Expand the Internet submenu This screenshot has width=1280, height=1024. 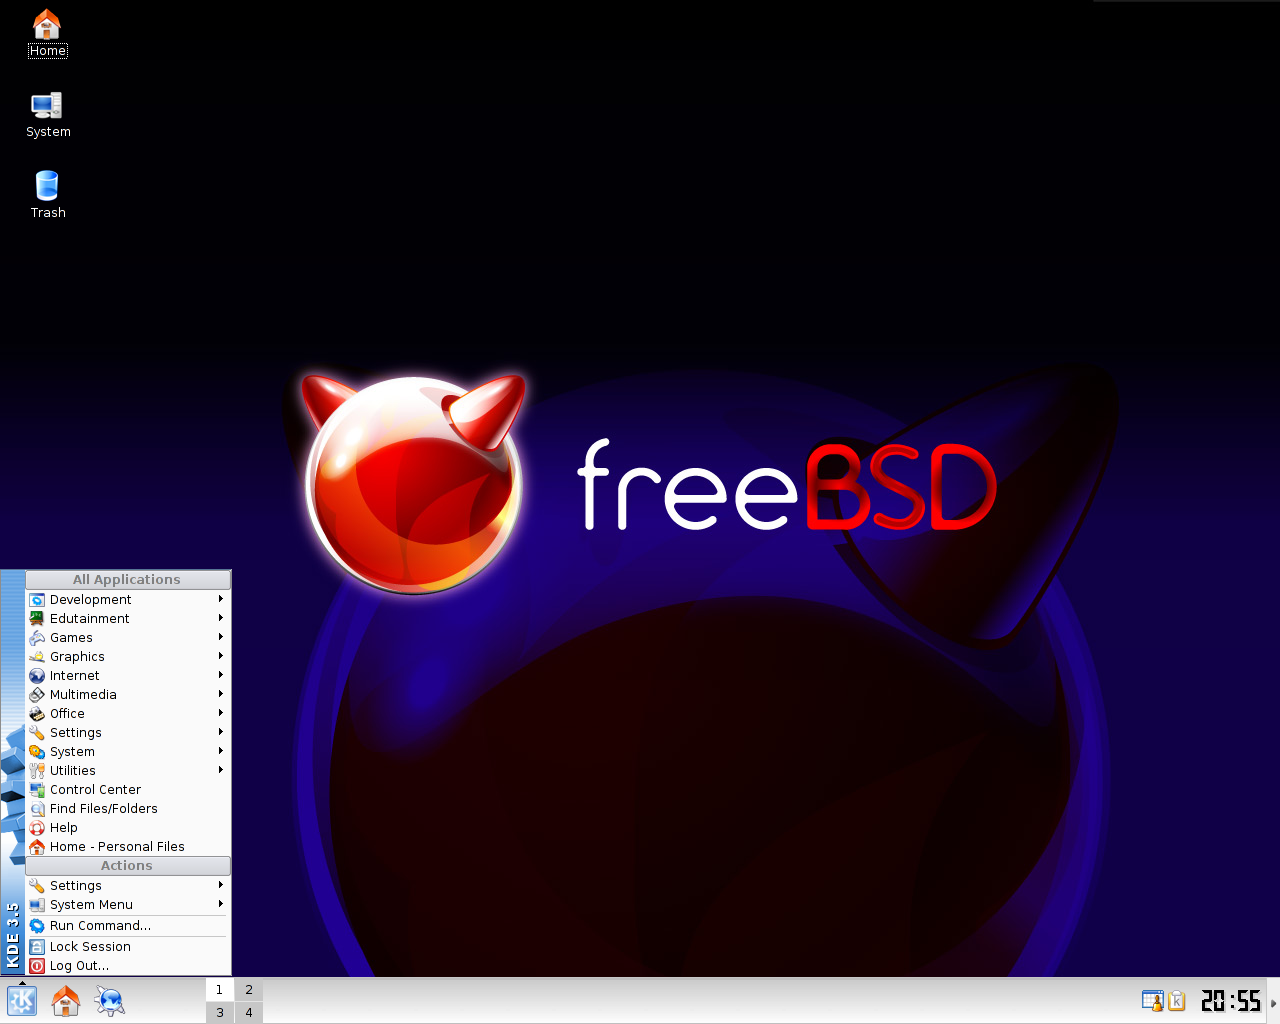[128, 676]
